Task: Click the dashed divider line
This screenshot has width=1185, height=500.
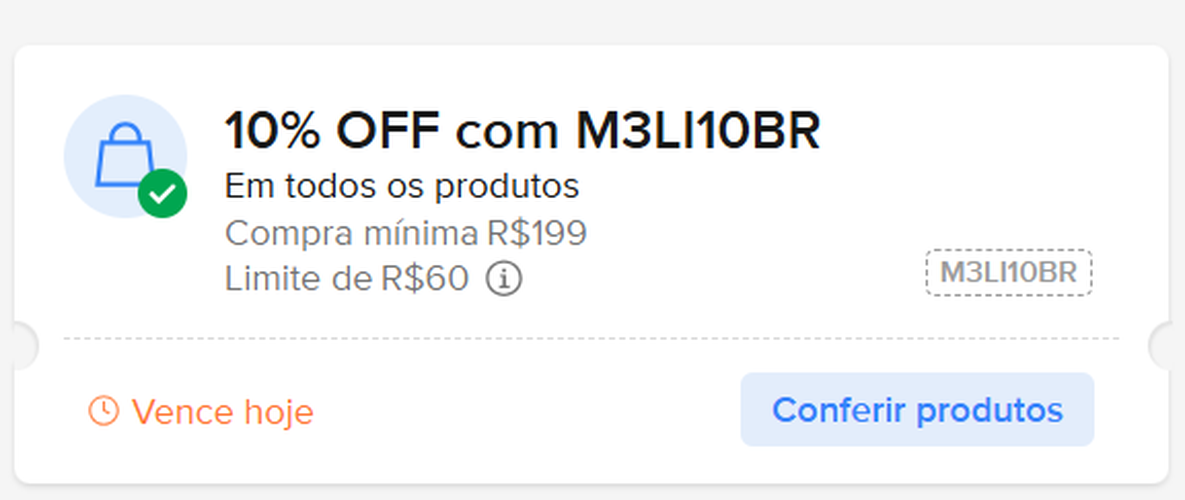Action: pyautogui.click(x=590, y=339)
